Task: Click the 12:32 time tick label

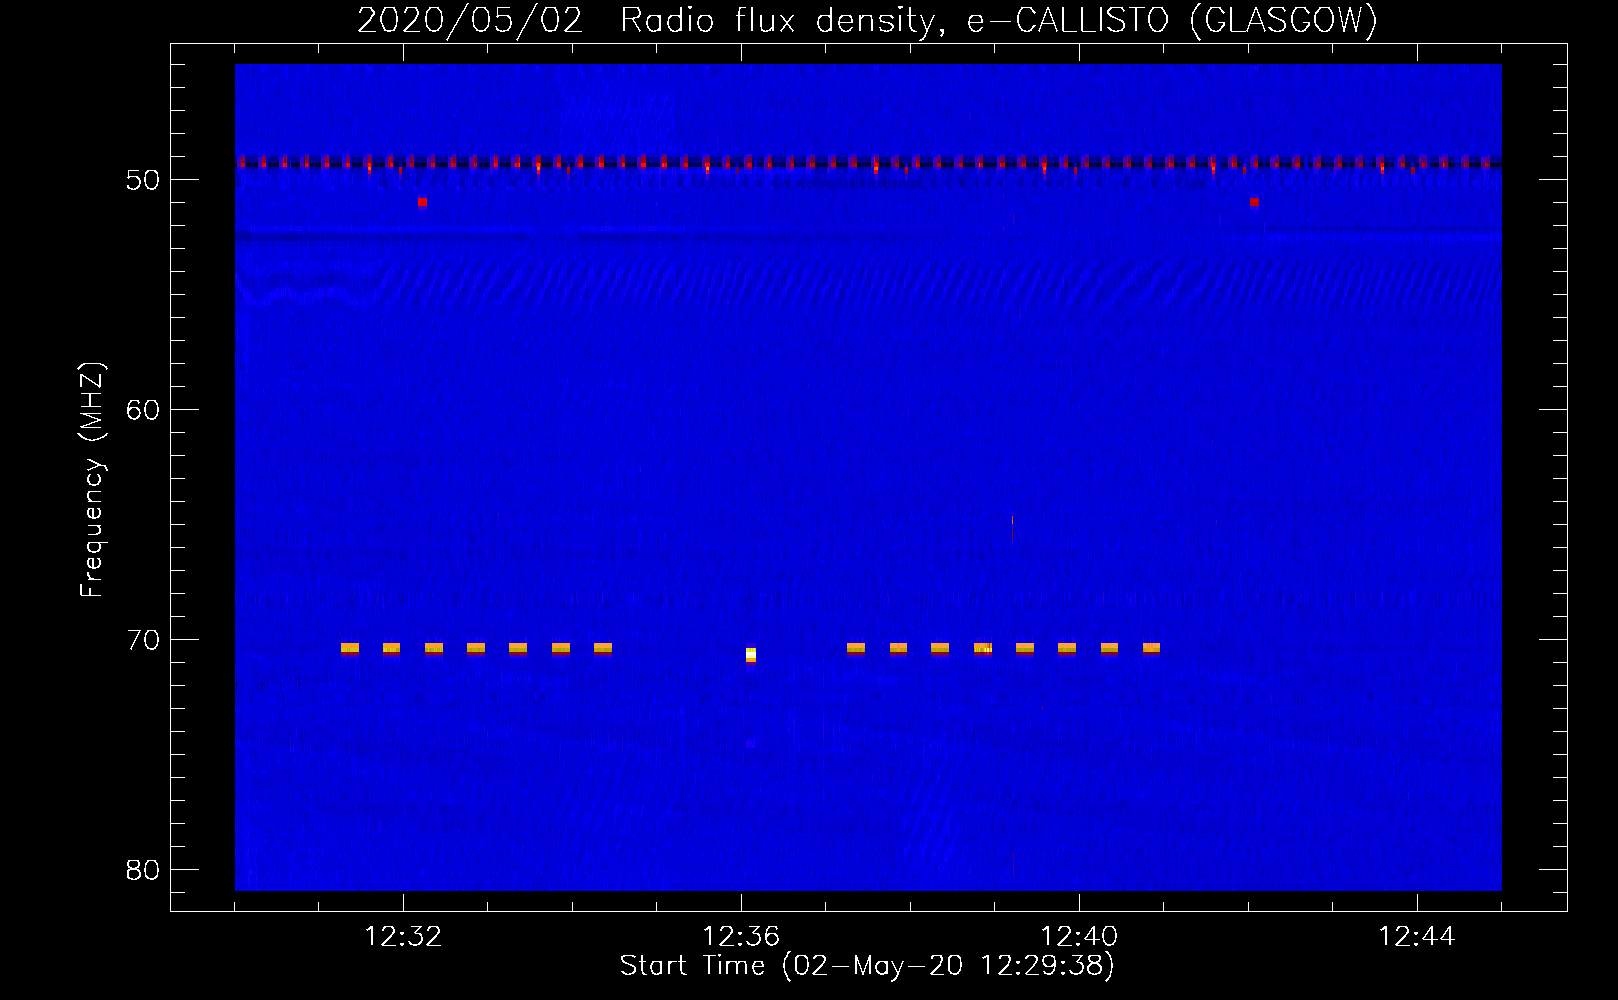Action: 403,937
